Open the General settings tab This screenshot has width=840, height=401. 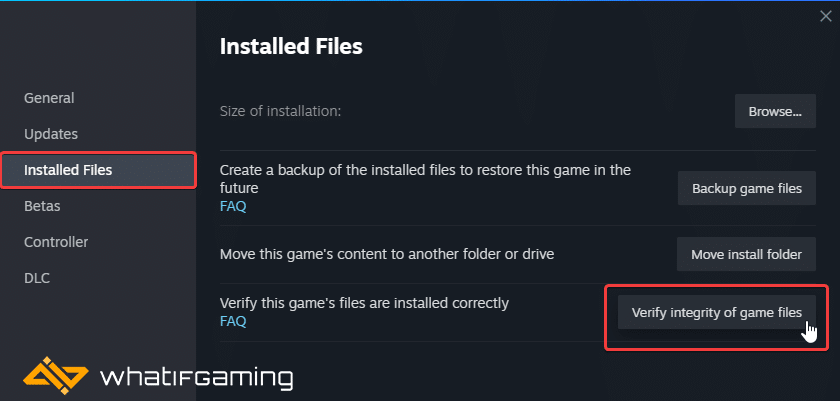coord(49,98)
